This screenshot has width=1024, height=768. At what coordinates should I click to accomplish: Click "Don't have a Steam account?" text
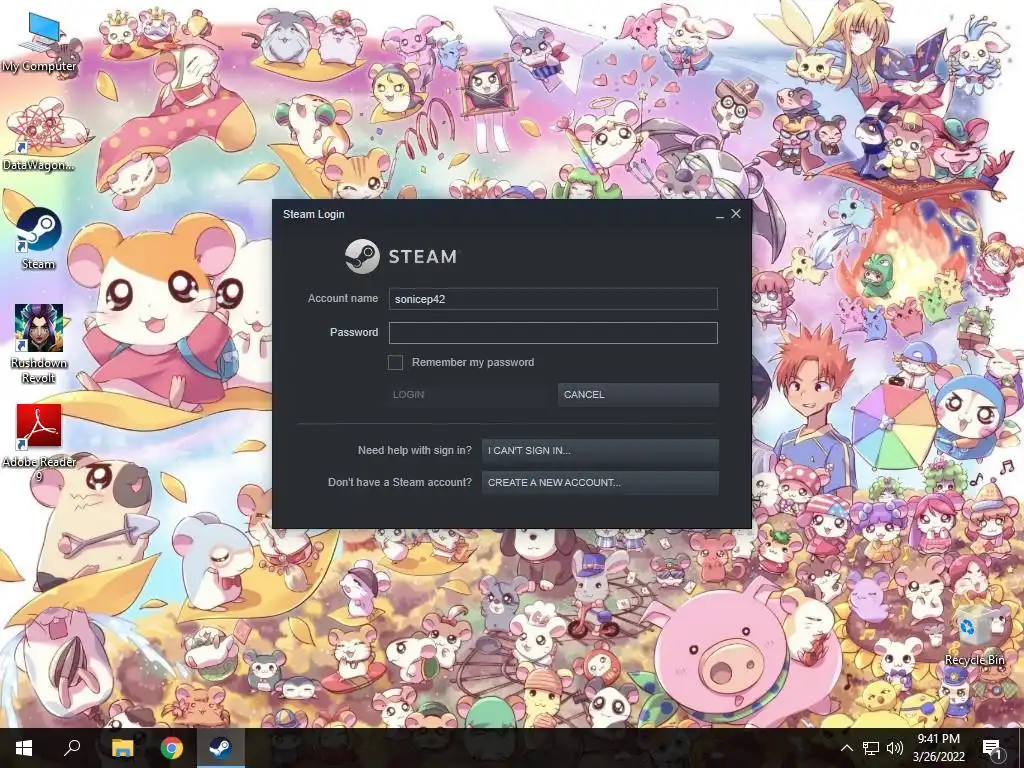400,482
